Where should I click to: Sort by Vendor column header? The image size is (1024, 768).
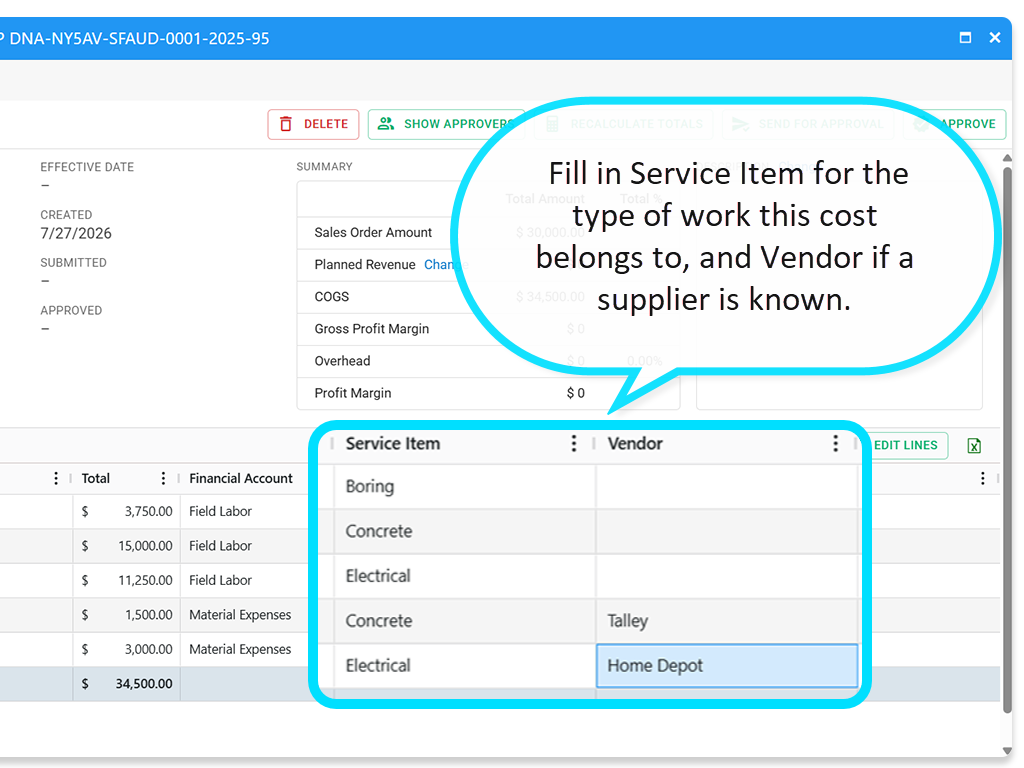click(635, 443)
